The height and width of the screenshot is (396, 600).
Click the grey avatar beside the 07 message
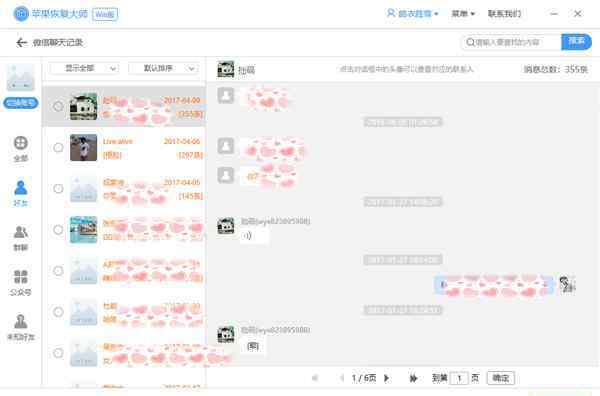click(226, 175)
